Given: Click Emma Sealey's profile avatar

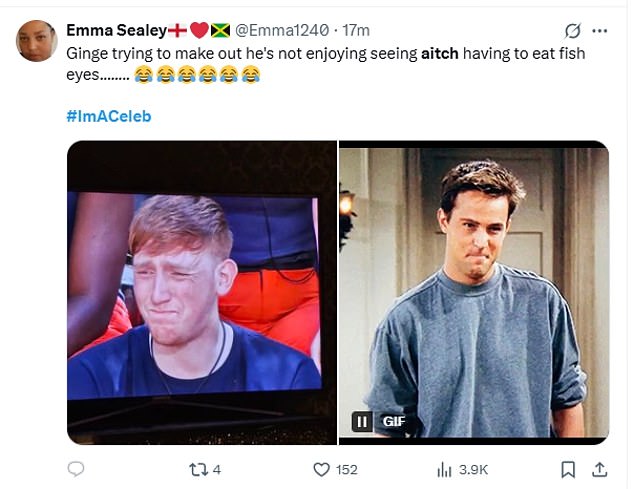Looking at the screenshot, I should tap(37, 41).
